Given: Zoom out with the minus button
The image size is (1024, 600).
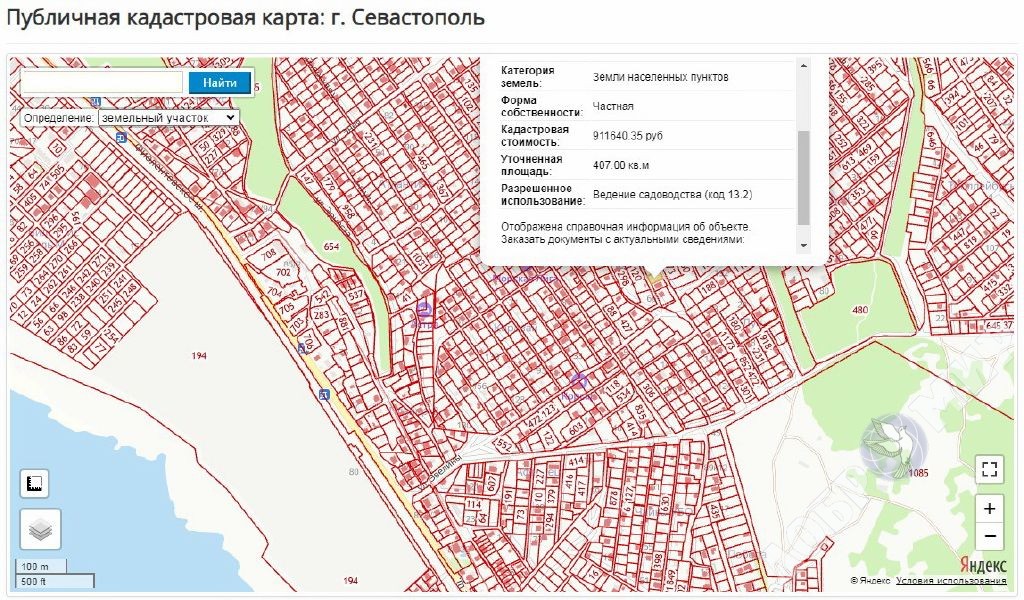Looking at the screenshot, I should 989,537.
